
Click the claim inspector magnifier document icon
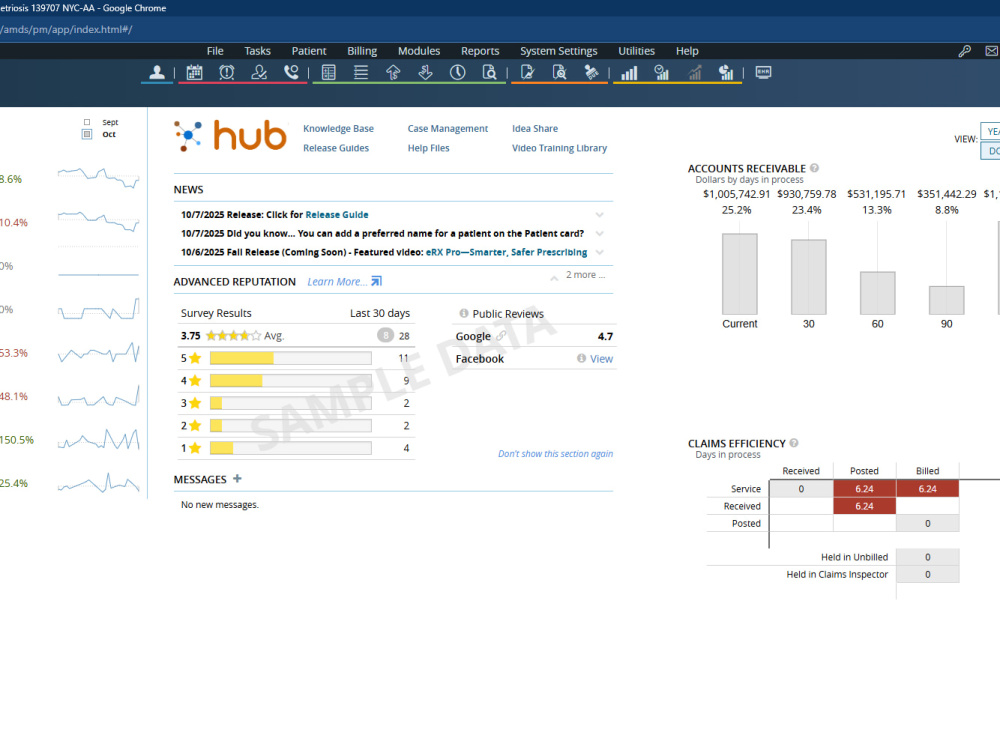(559, 73)
